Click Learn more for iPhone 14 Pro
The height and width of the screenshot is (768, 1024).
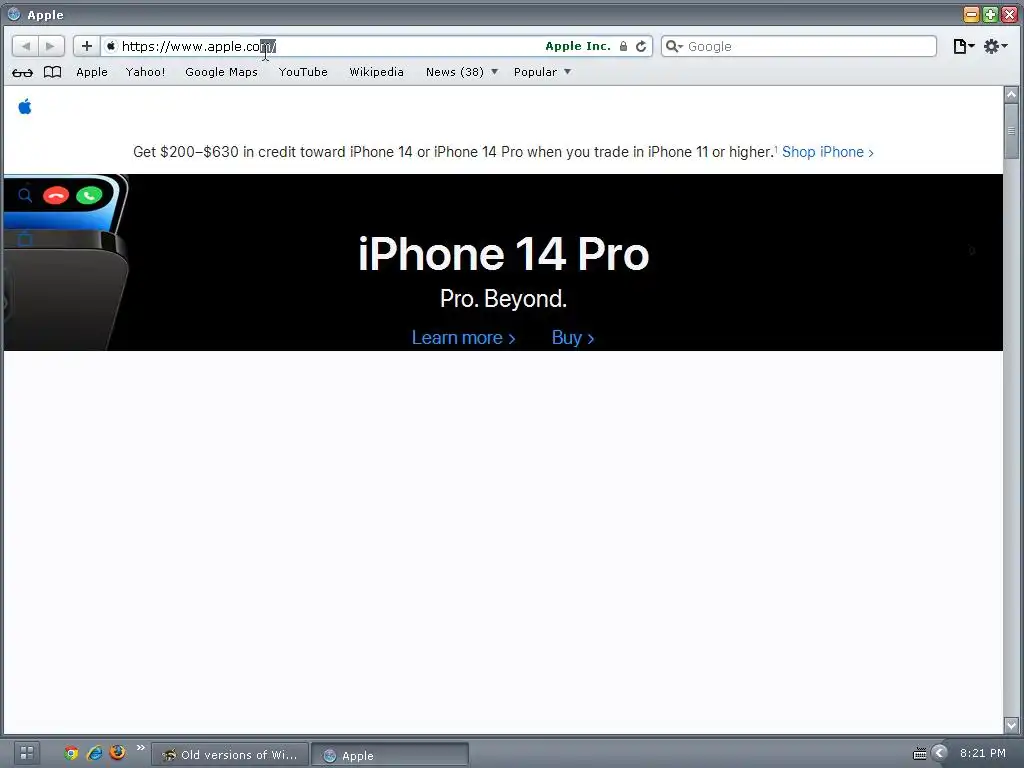pyautogui.click(x=463, y=338)
